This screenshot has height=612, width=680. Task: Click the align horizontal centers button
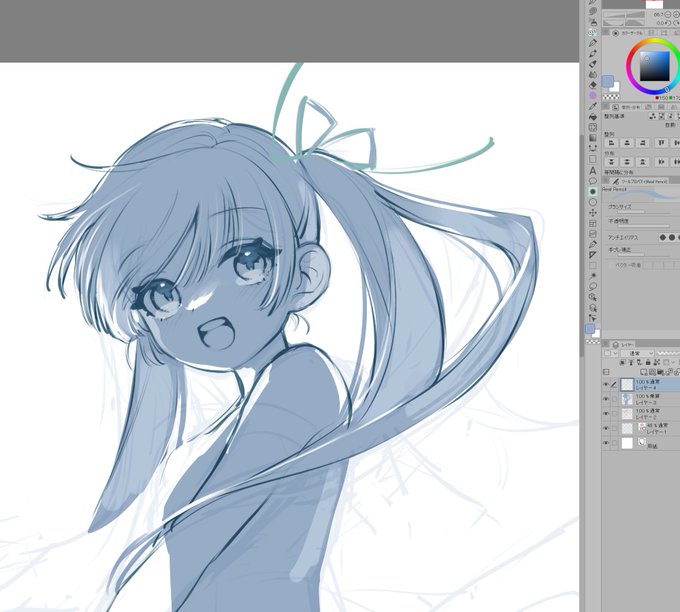[x=627, y=143]
